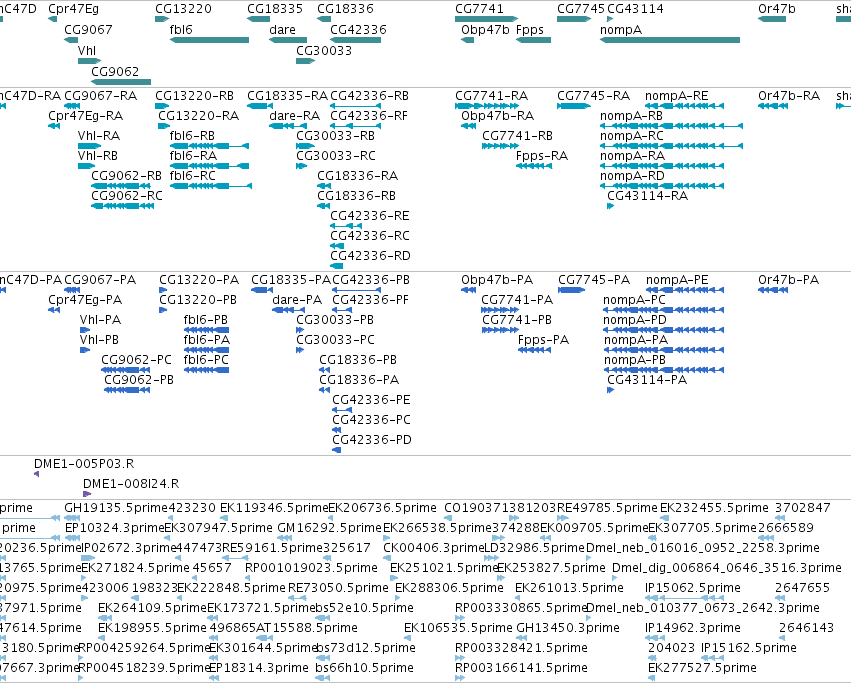Click EST CK00406.3prime label

pos(434,548)
